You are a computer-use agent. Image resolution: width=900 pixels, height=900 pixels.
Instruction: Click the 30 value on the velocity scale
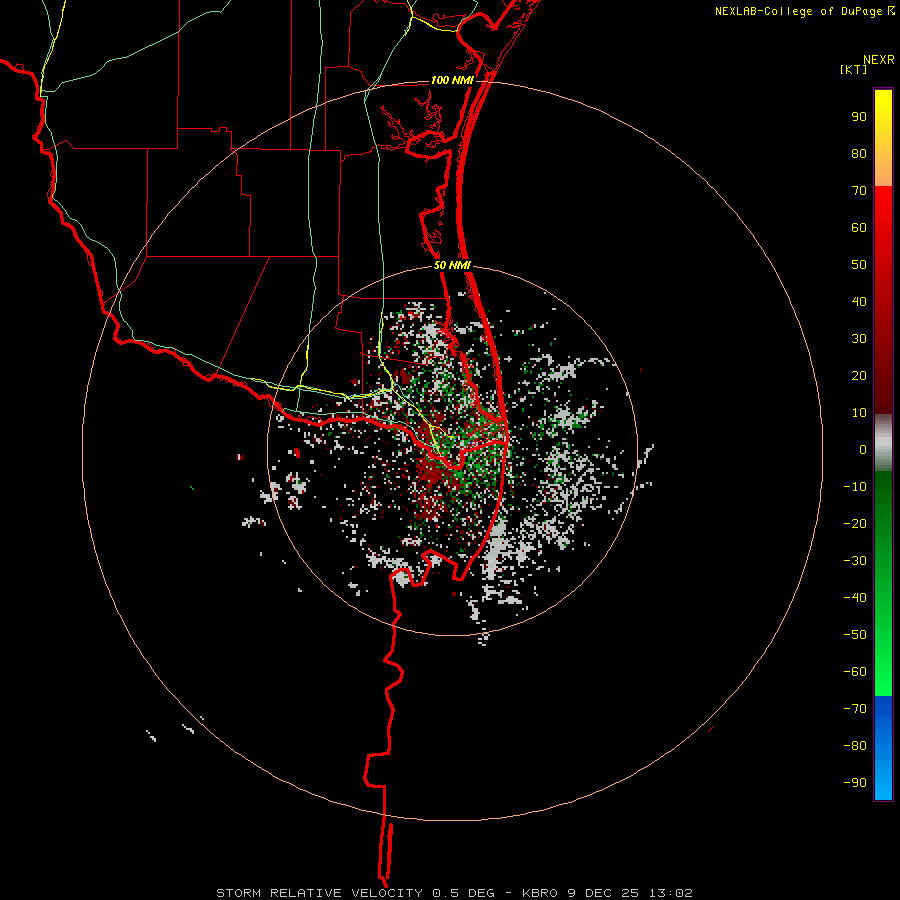(859, 339)
